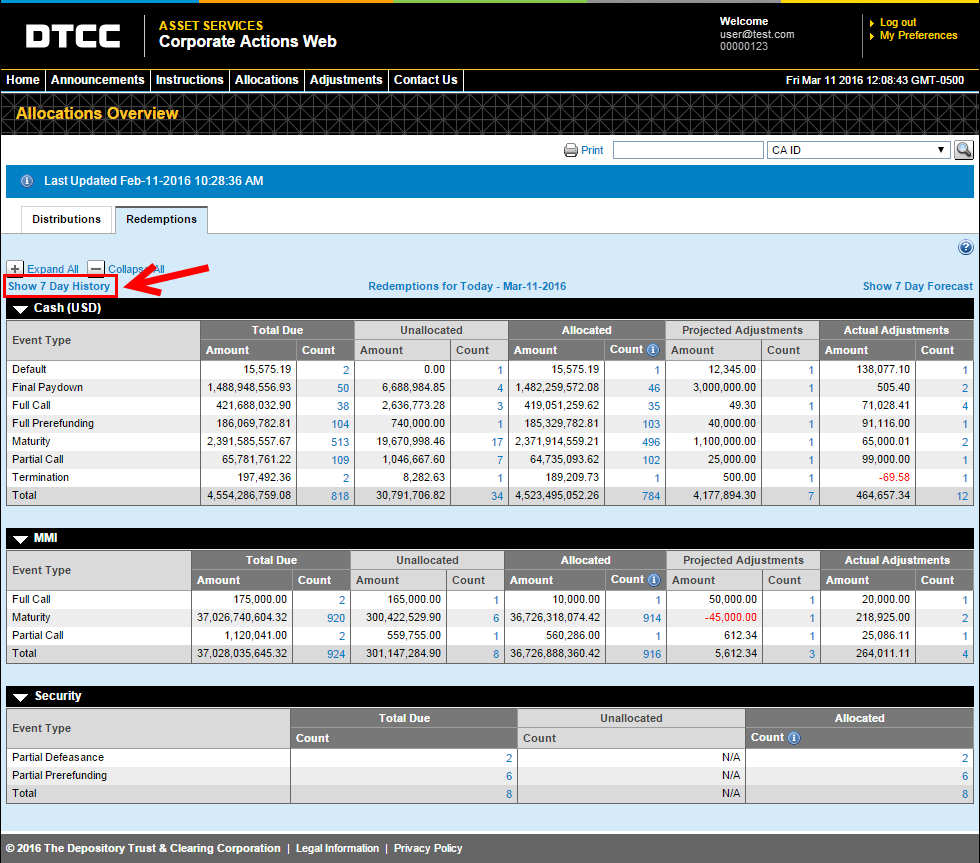
Task: Click the printer icon next to Print
Action: click(x=571, y=150)
